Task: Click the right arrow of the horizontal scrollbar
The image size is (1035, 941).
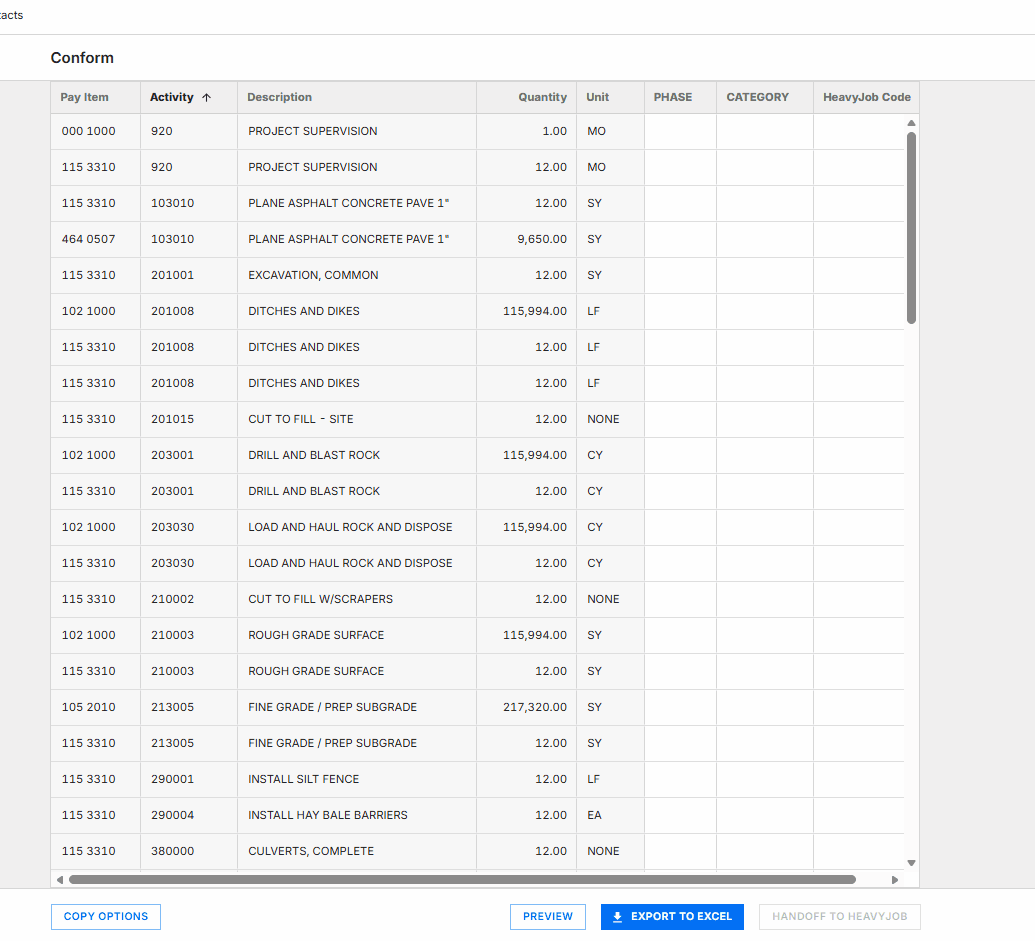Action: click(x=896, y=880)
